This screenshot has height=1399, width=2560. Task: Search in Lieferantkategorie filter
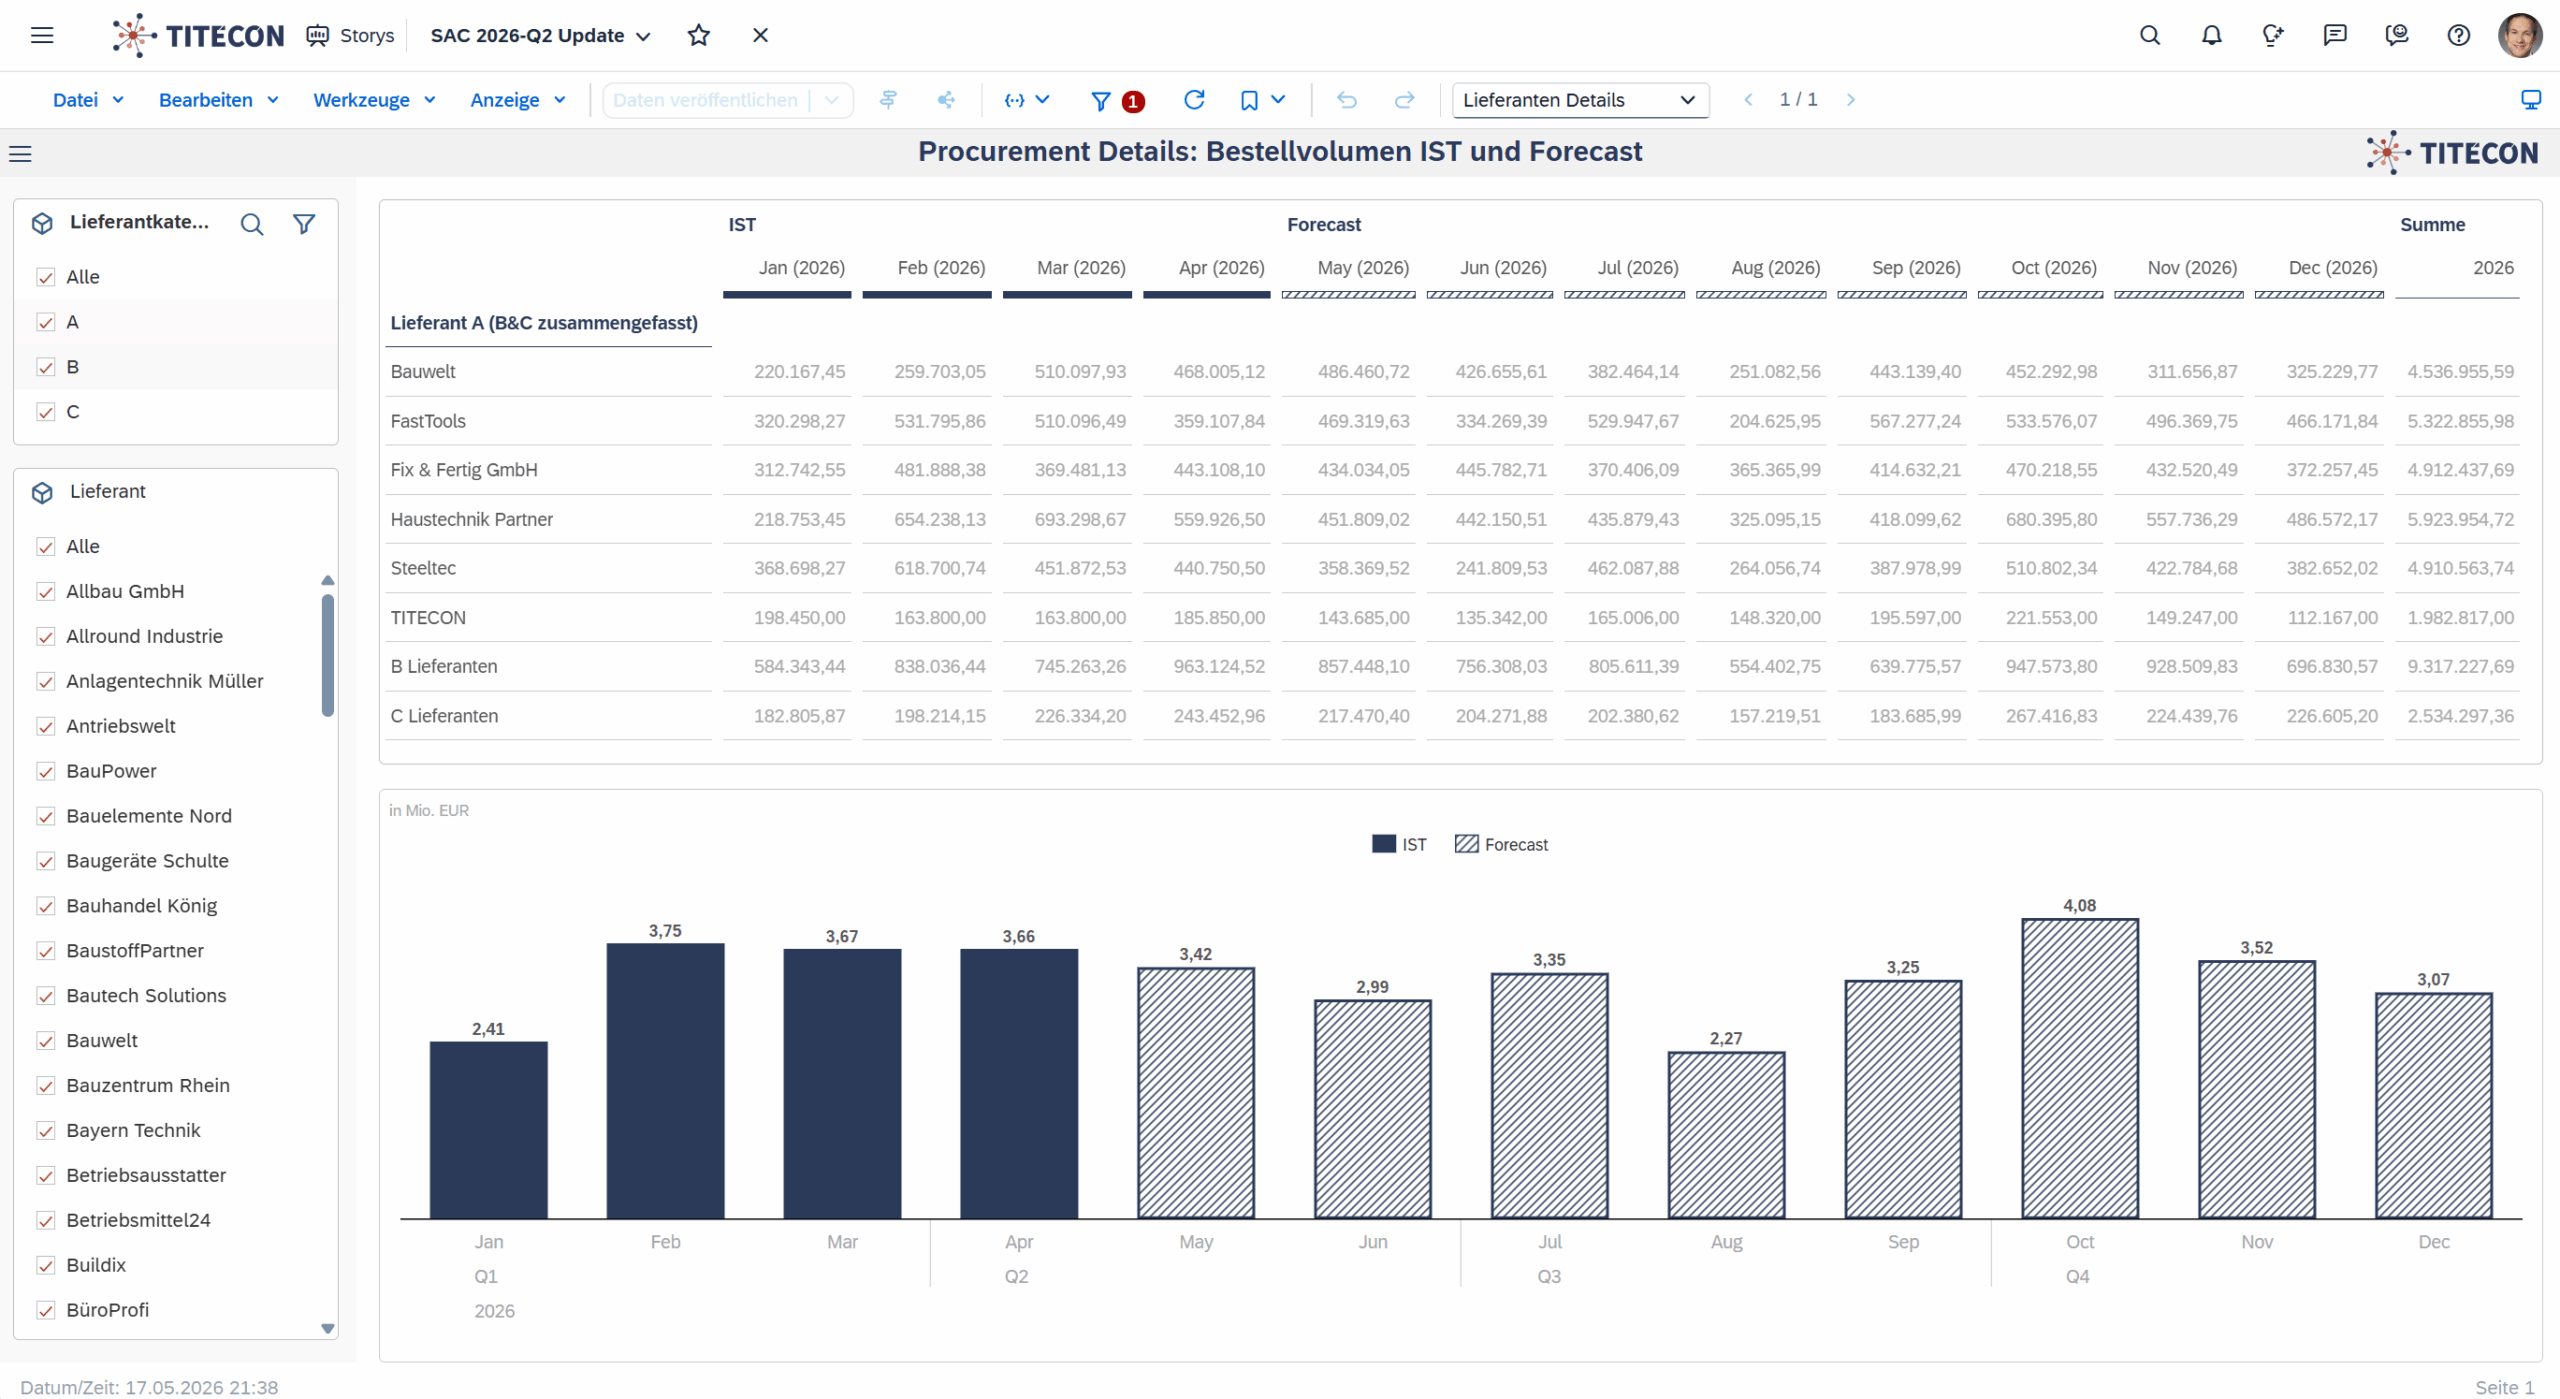[252, 224]
